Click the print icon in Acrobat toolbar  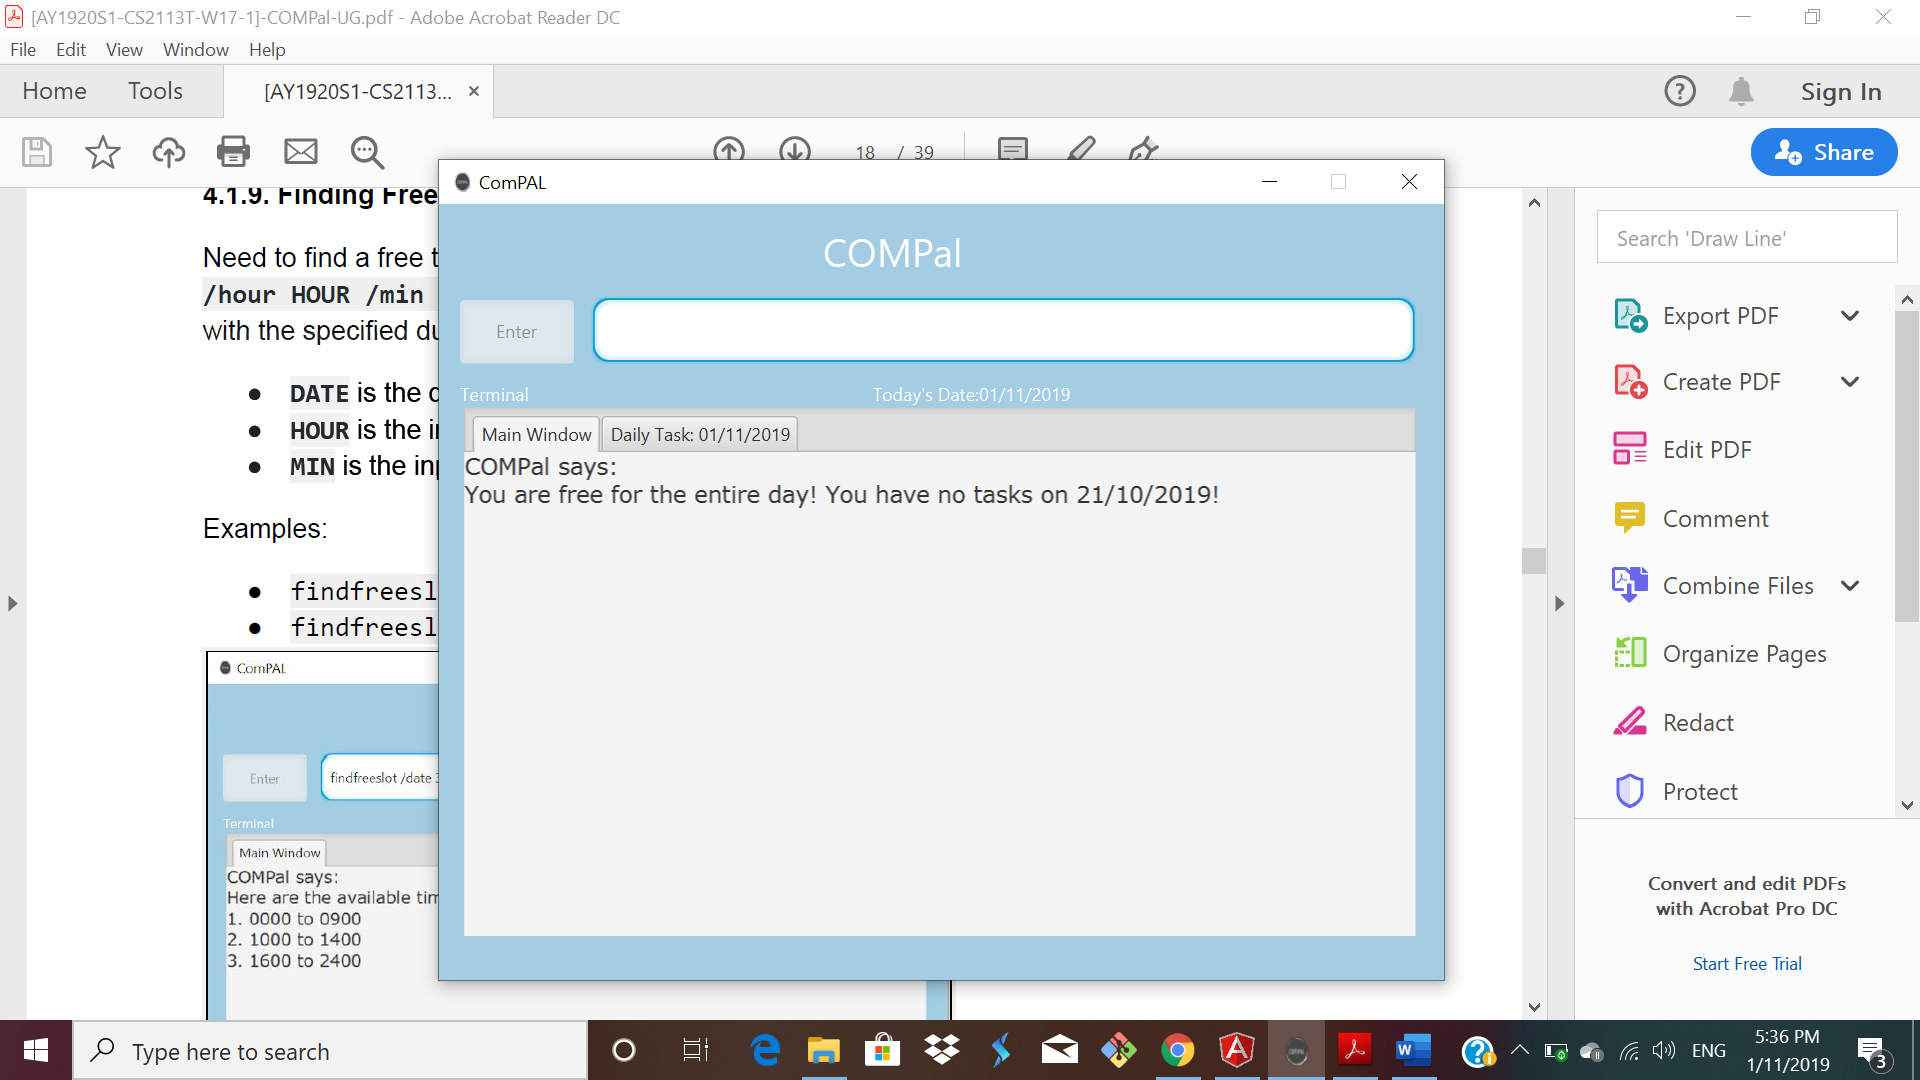click(x=233, y=152)
